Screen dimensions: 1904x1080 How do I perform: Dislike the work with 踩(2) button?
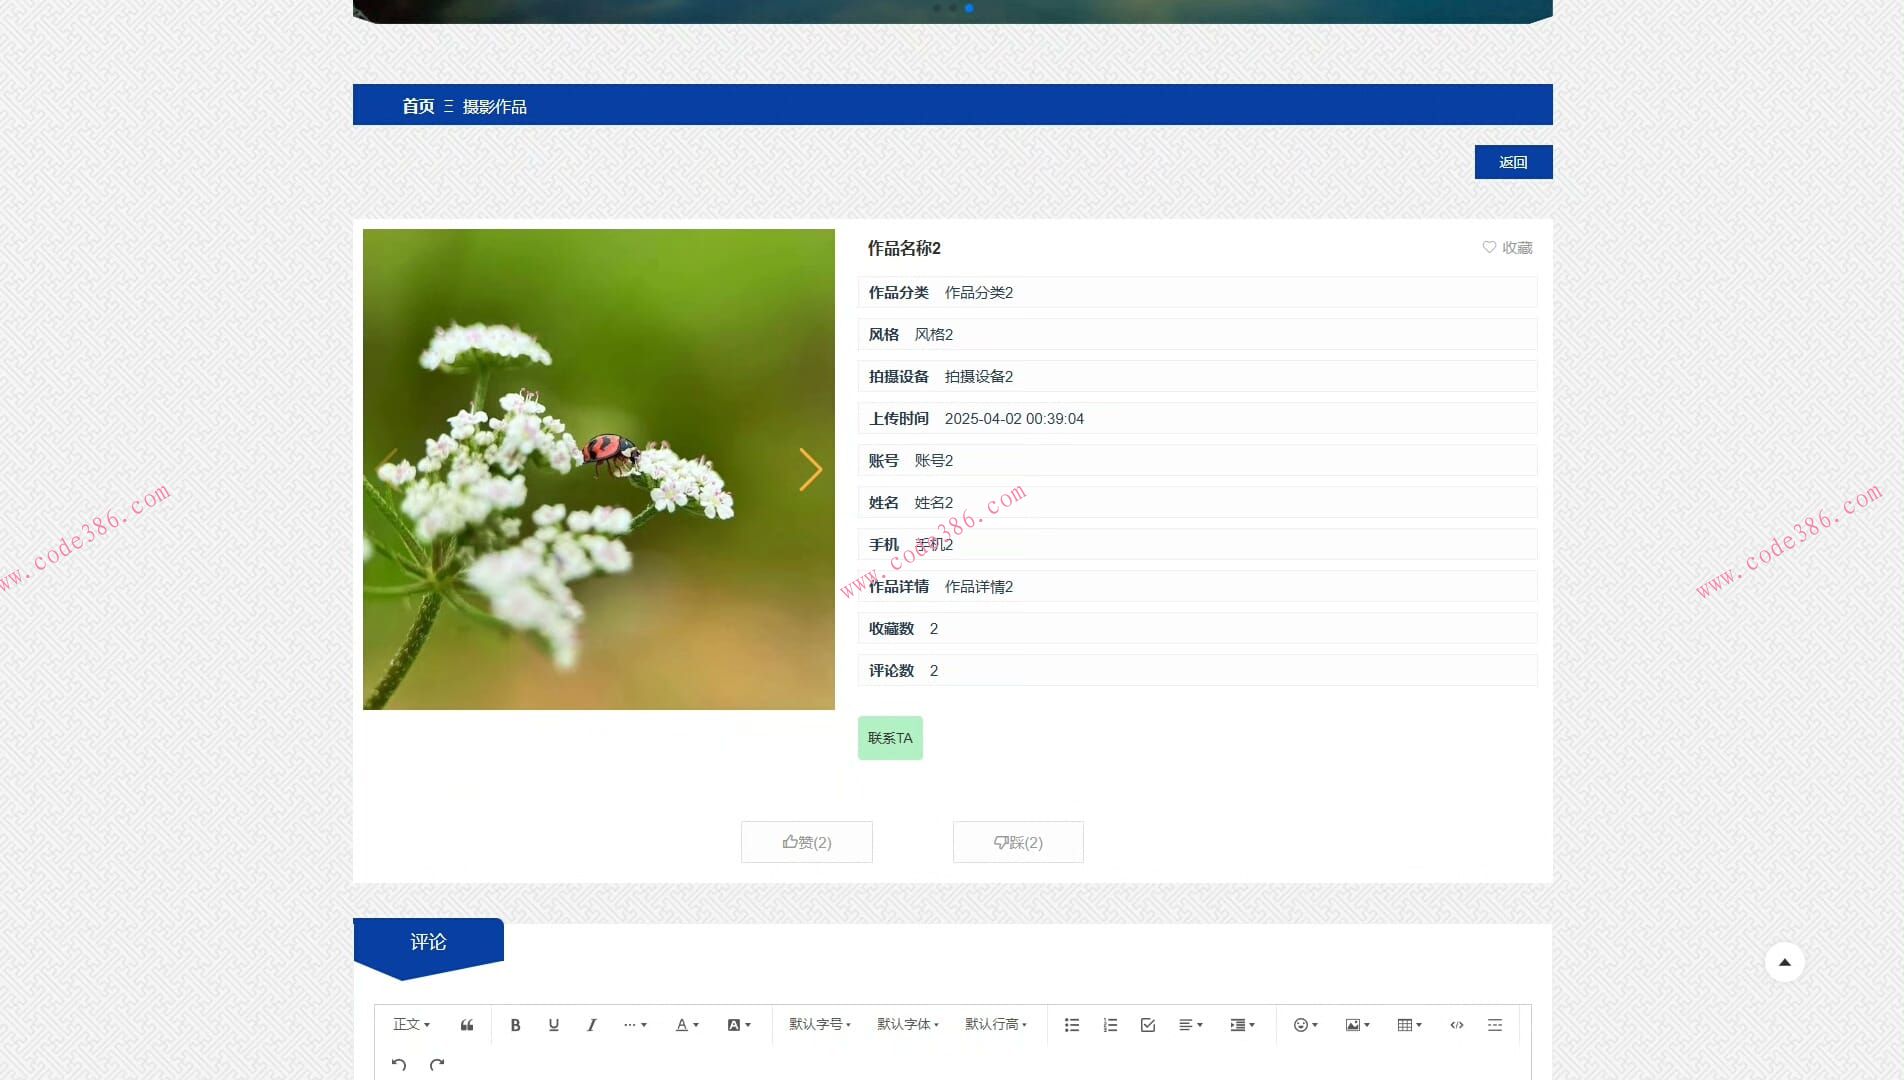(x=1018, y=842)
